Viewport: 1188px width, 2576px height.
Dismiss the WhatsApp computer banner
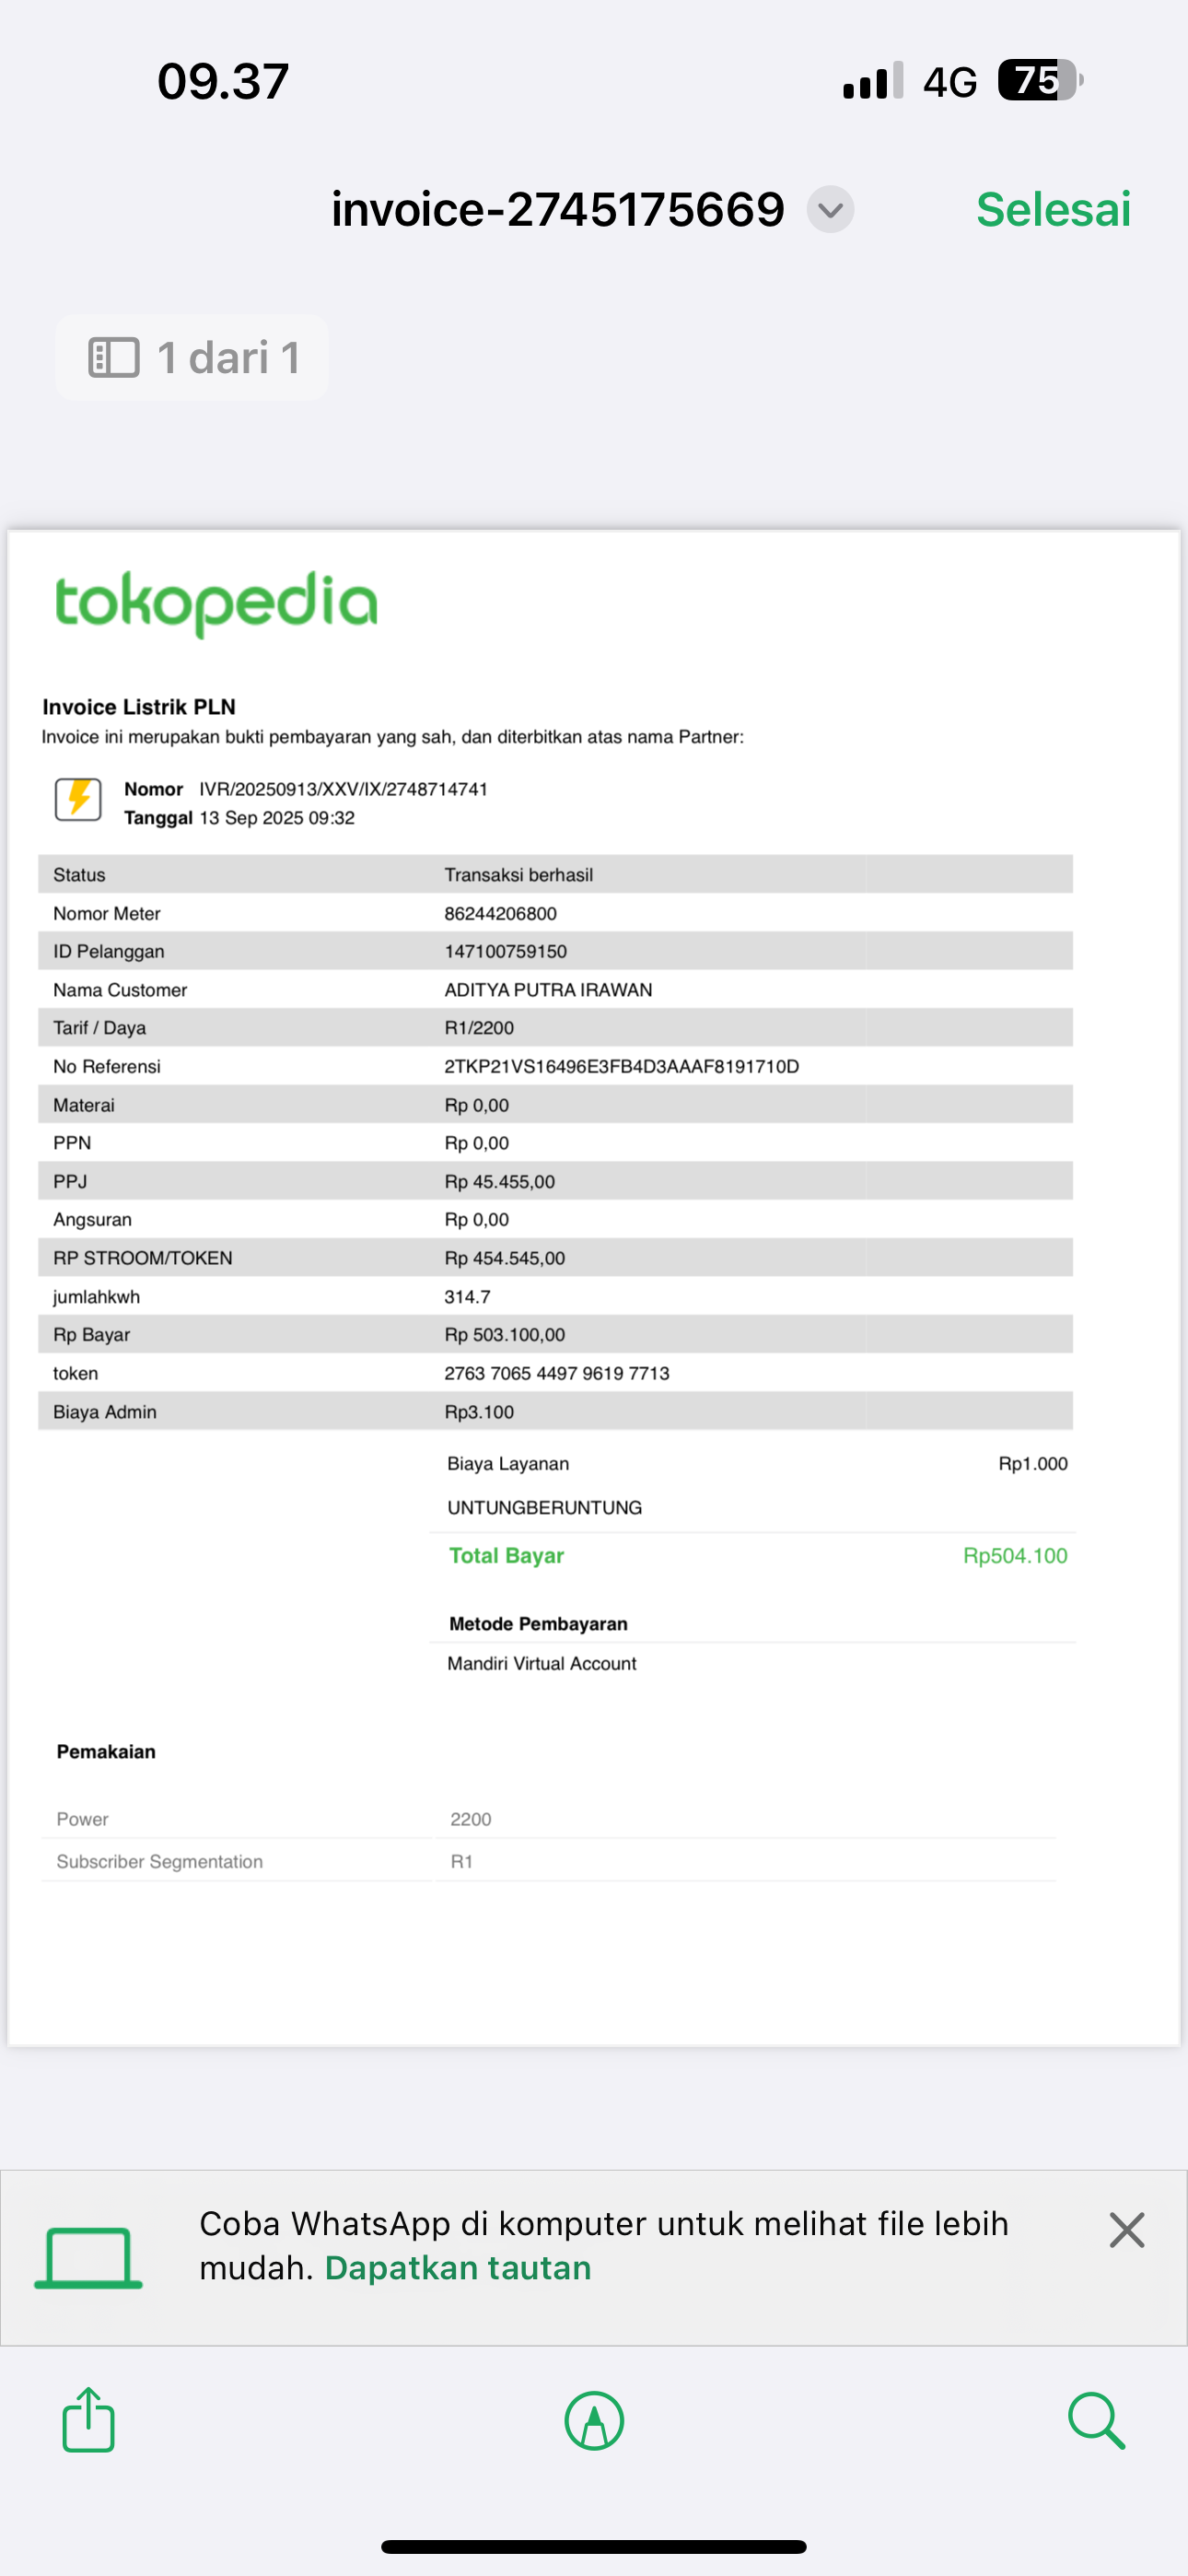tap(1126, 2231)
